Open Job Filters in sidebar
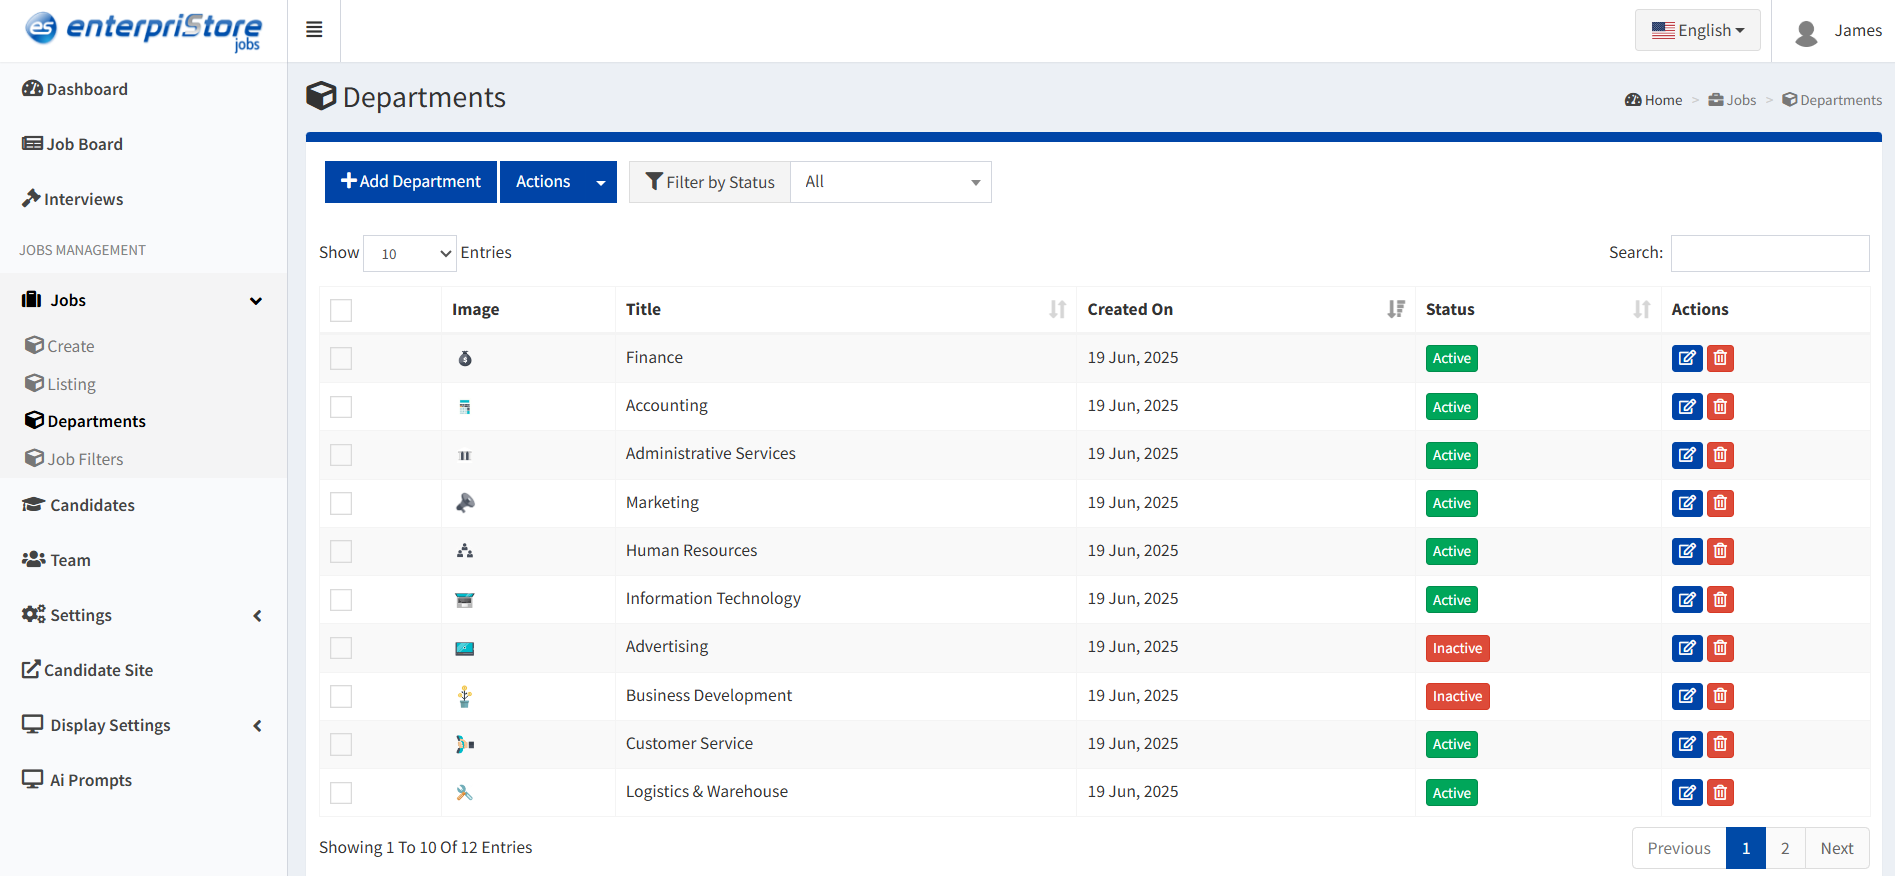This screenshot has height=876, width=1895. coord(85,459)
